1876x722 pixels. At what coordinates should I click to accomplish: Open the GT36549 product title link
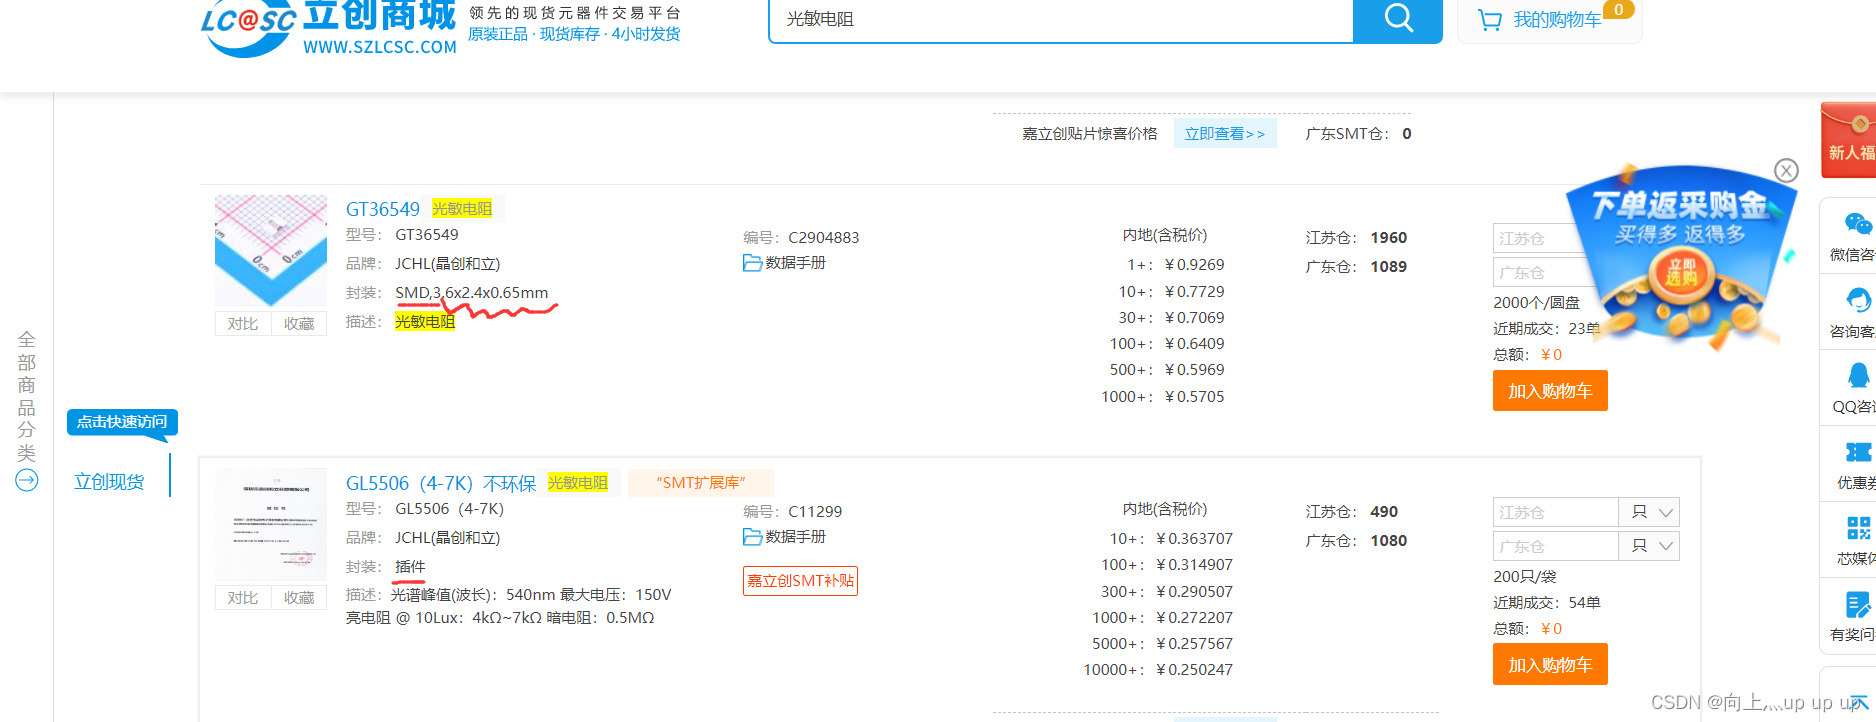(383, 209)
